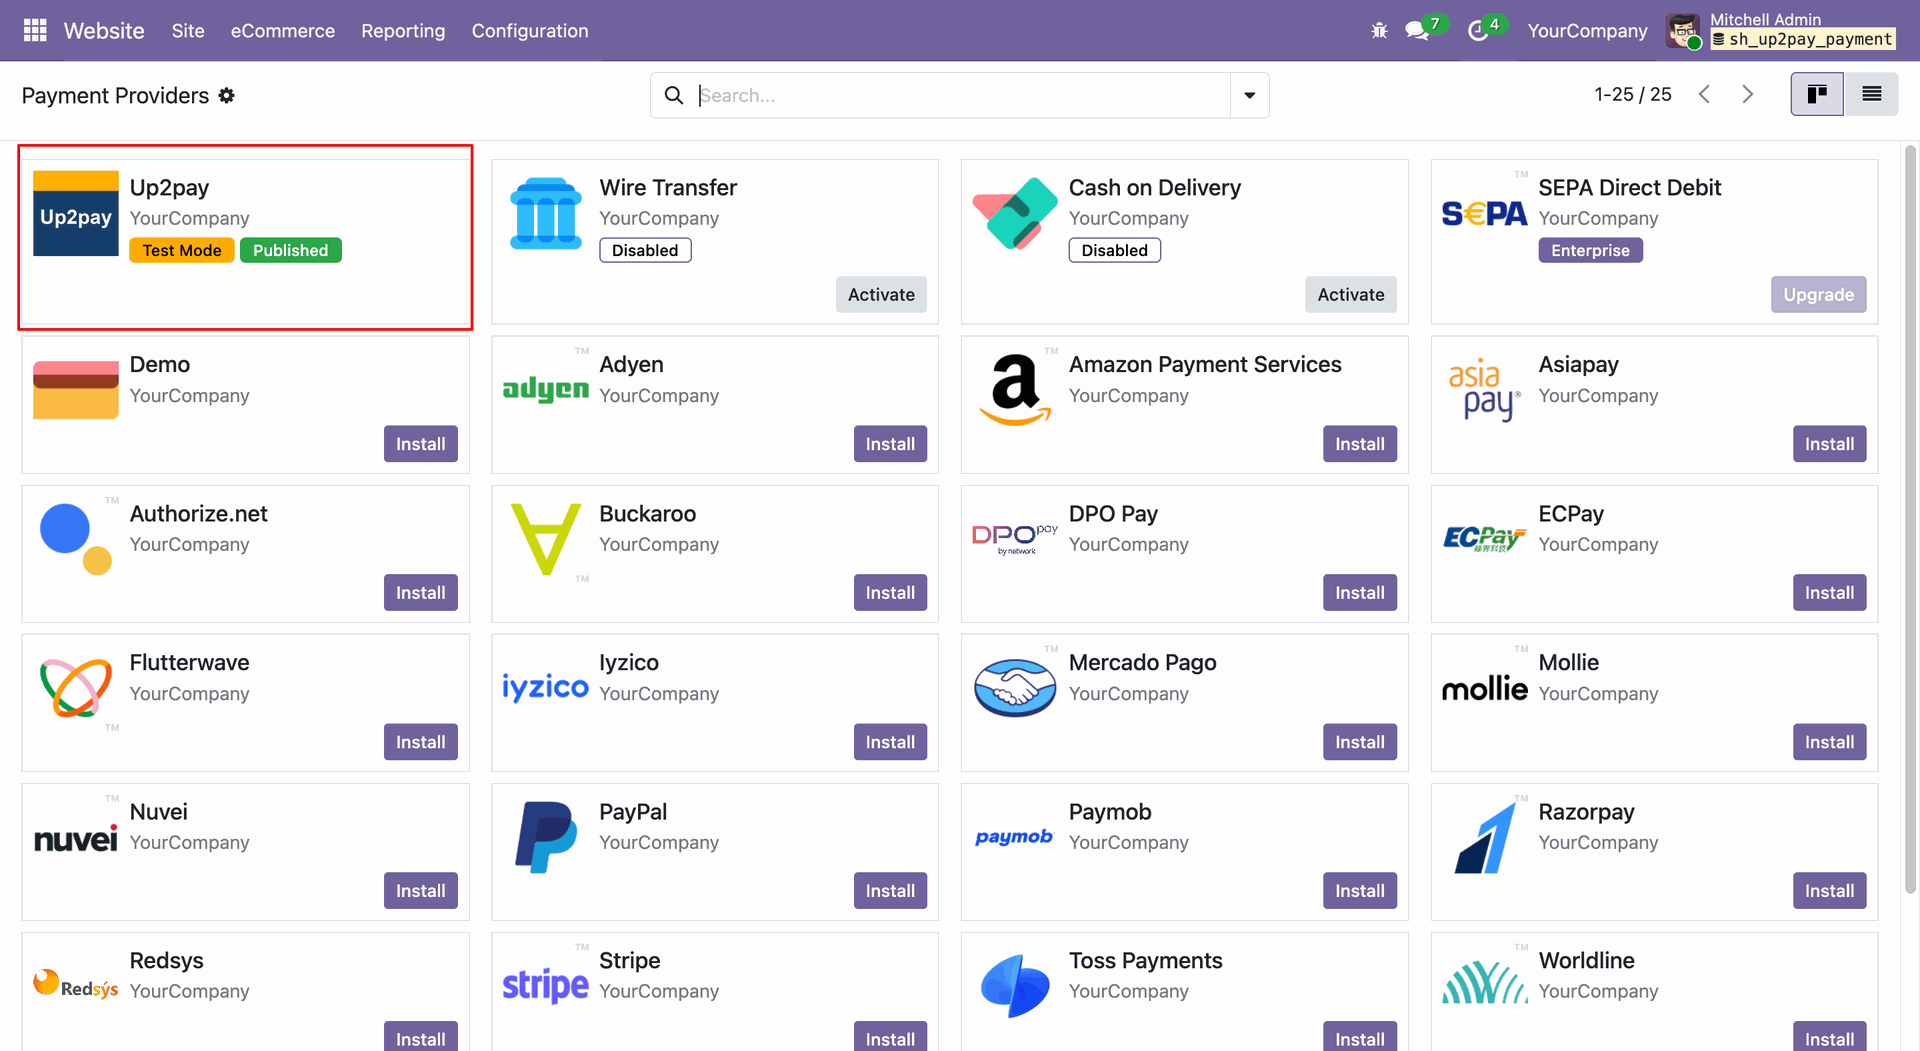
Task: Click the Mercado Pago handshake logo
Action: click(1015, 688)
